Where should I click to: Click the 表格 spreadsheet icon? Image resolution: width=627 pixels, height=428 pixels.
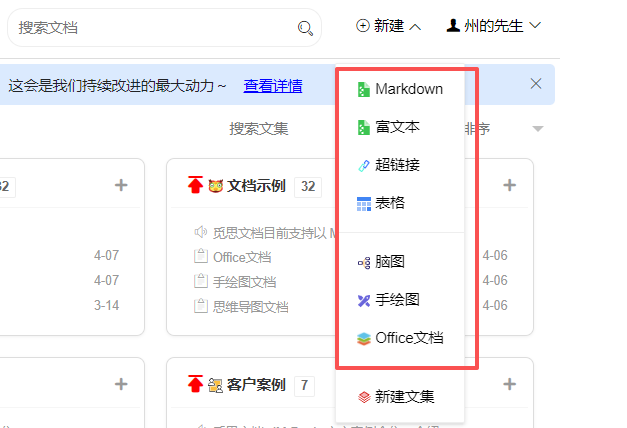pyautogui.click(x=363, y=204)
